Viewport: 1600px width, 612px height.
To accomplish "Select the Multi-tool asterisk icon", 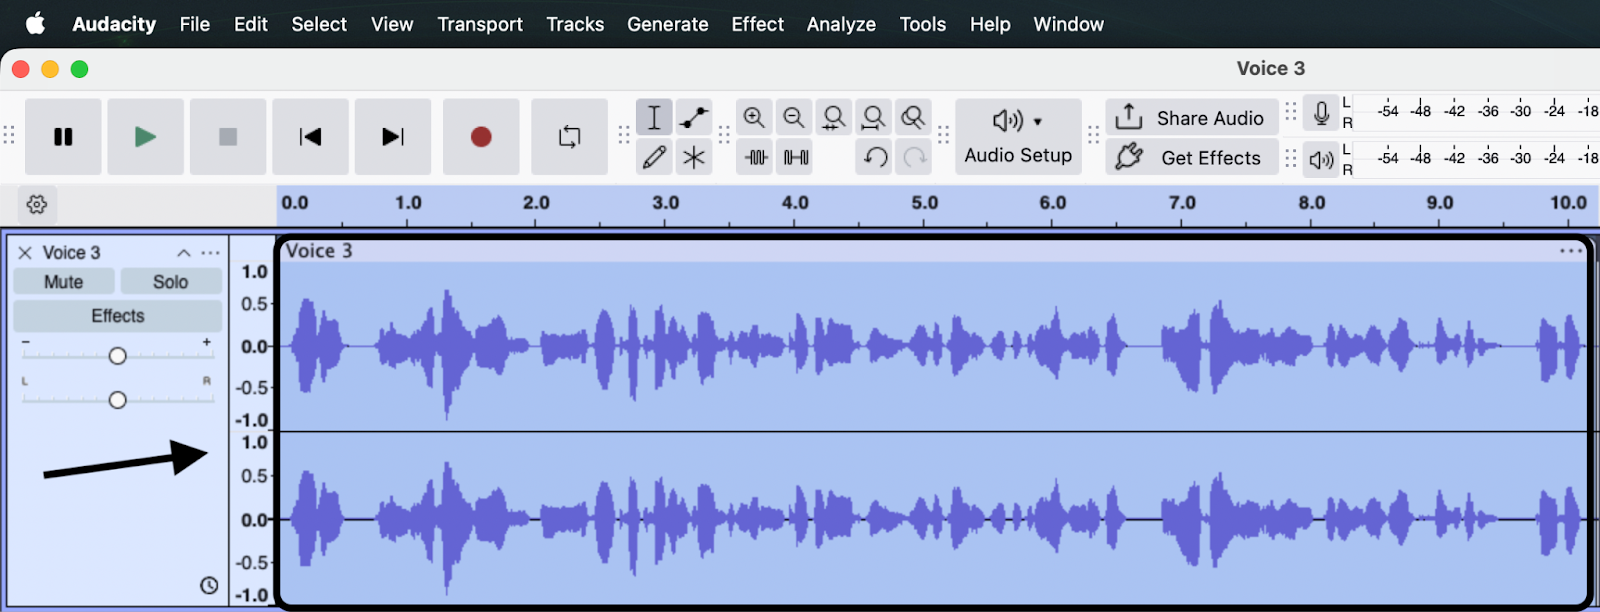I will point(694,157).
